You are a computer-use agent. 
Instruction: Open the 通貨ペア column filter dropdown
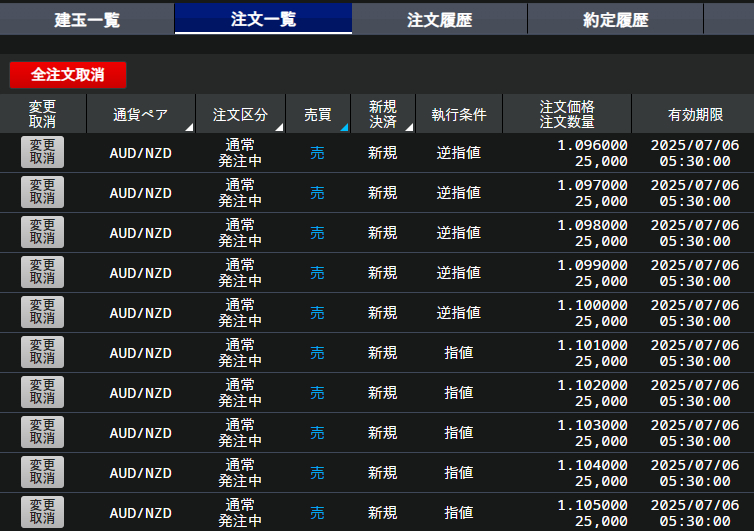189,127
